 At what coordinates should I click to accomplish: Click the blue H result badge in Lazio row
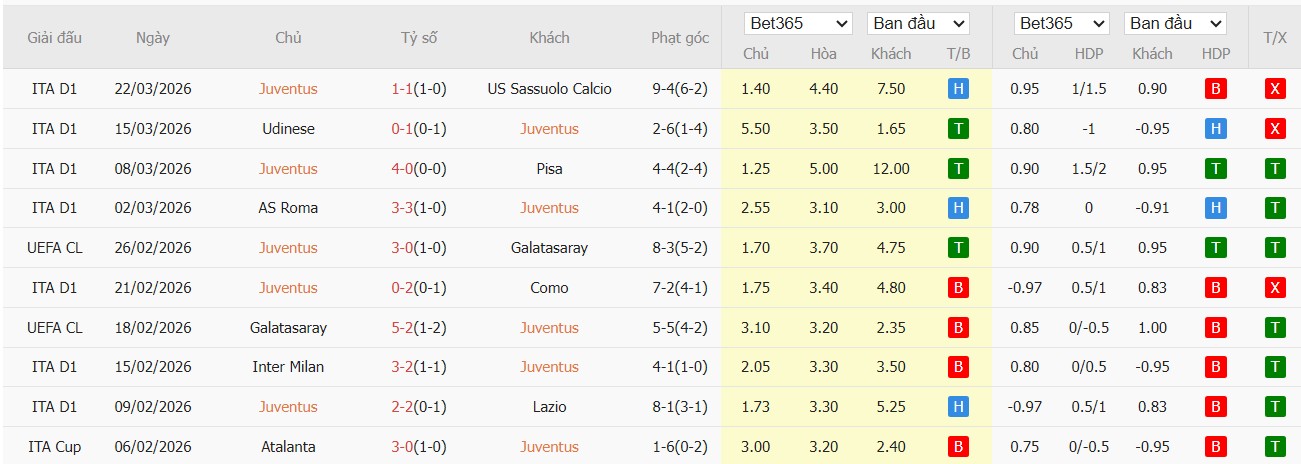tap(958, 407)
